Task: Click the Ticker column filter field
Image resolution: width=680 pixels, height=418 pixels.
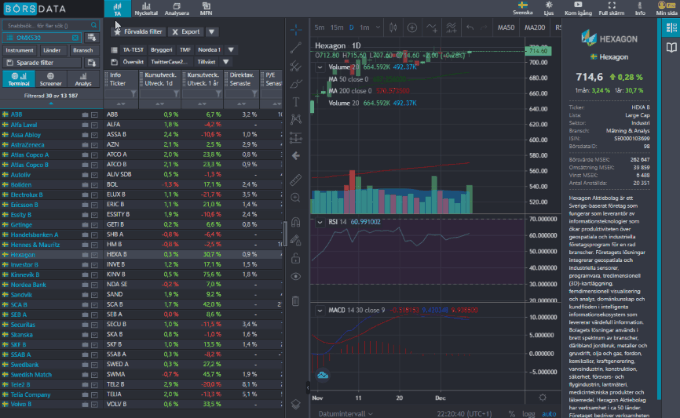Action: 121,93
